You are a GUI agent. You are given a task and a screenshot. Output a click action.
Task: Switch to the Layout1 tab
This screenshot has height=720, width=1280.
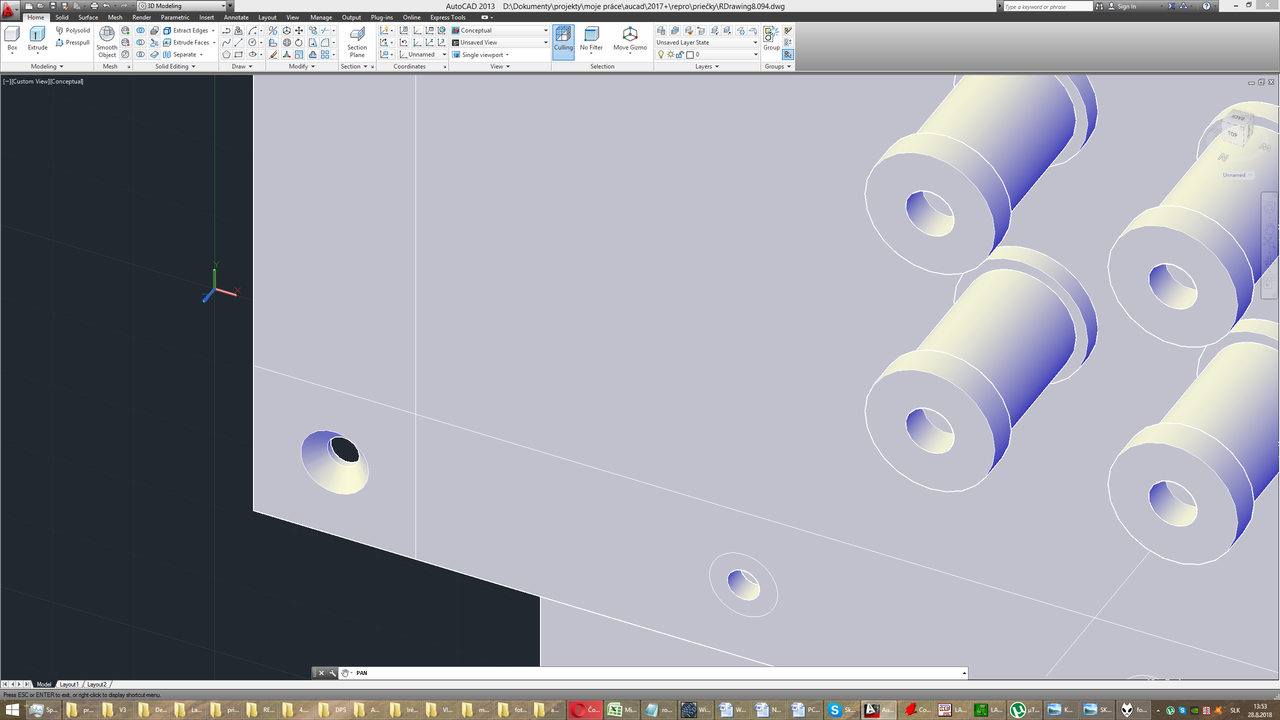coord(69,684)
